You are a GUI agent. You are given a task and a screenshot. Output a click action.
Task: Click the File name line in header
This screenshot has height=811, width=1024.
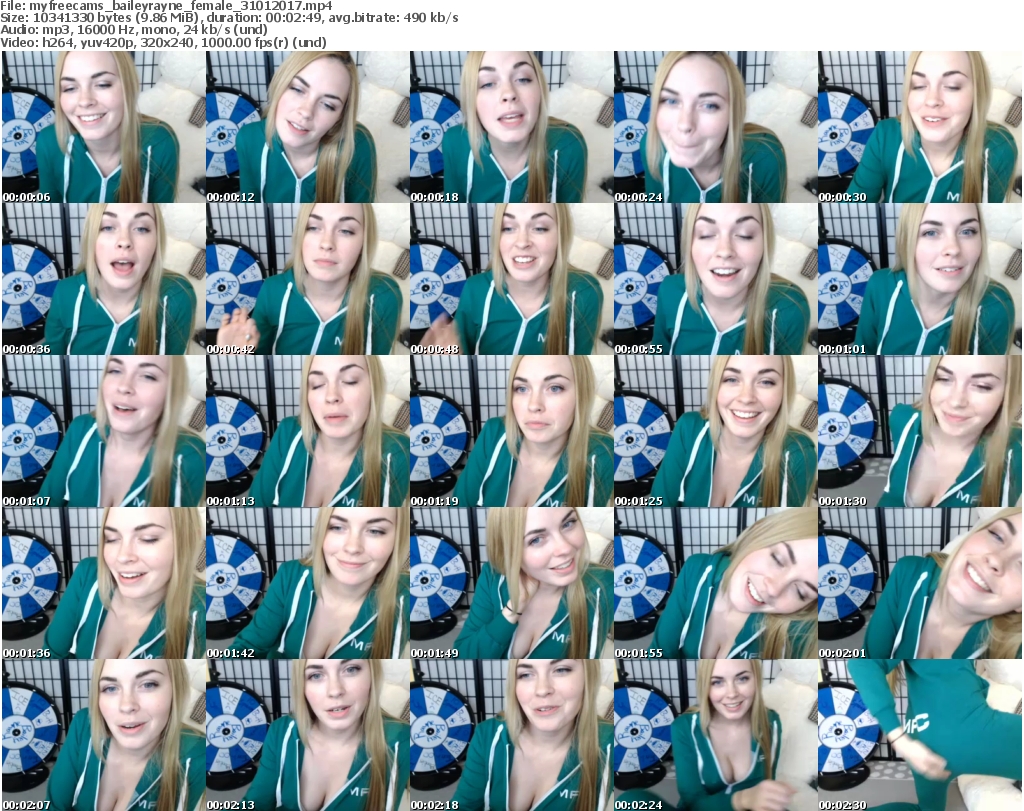coord(166,6)
